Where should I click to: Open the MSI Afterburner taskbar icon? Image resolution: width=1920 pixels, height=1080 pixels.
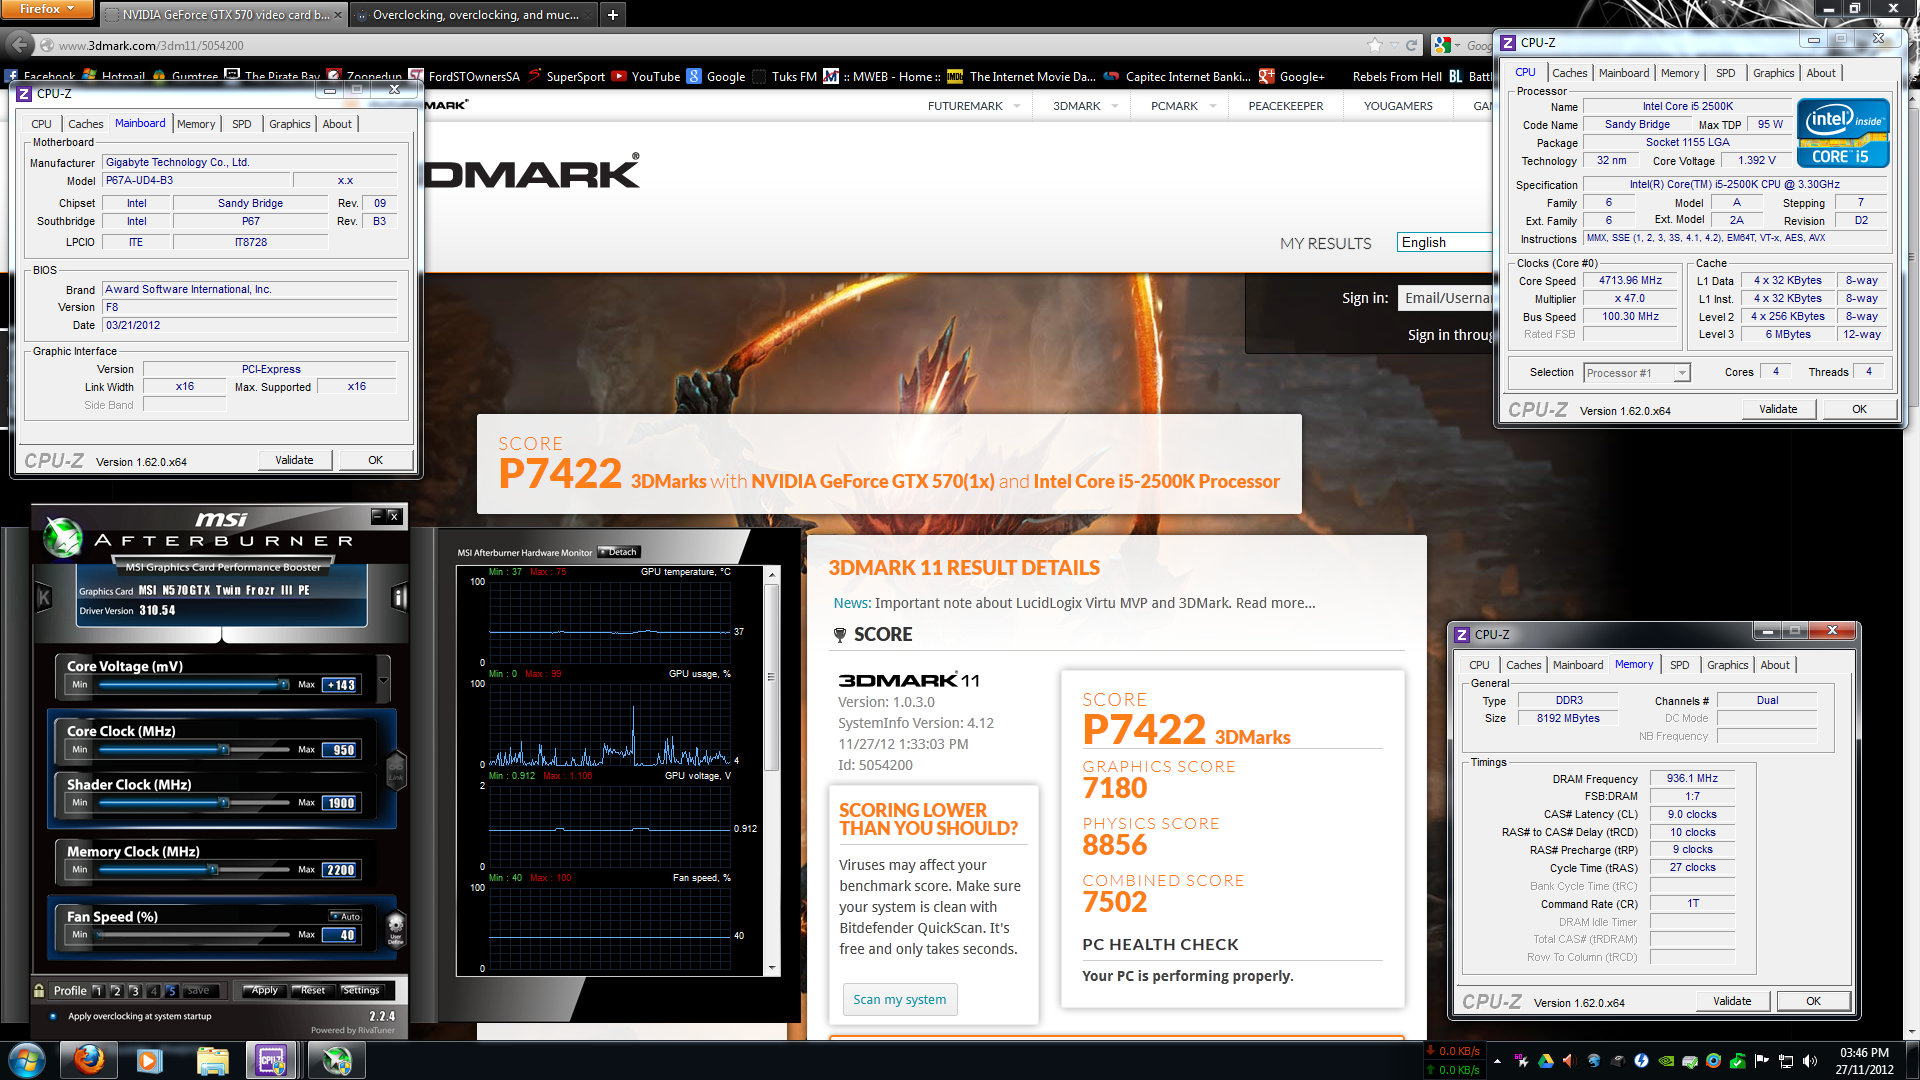[x=337, y=1060]
